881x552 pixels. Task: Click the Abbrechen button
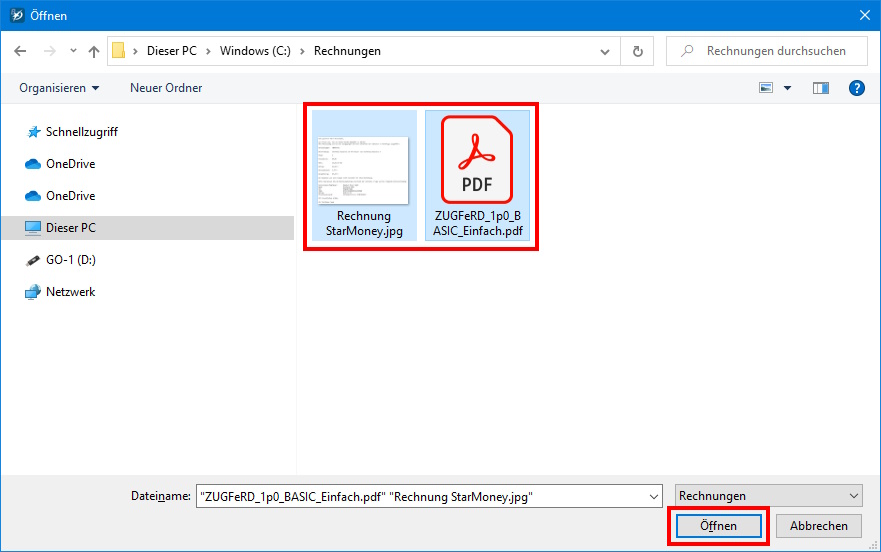[818, 526]
